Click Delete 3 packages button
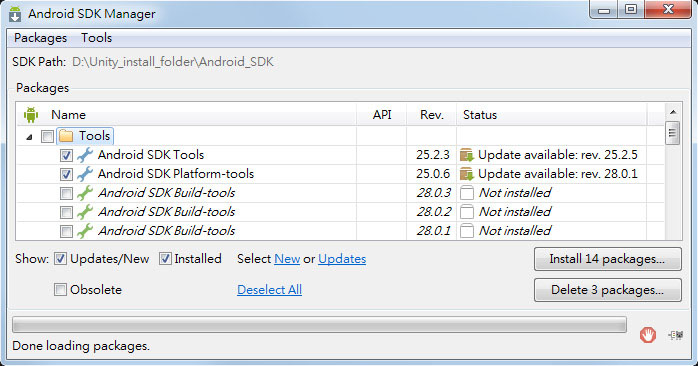698x366 pixels. (x=608, y=290)
